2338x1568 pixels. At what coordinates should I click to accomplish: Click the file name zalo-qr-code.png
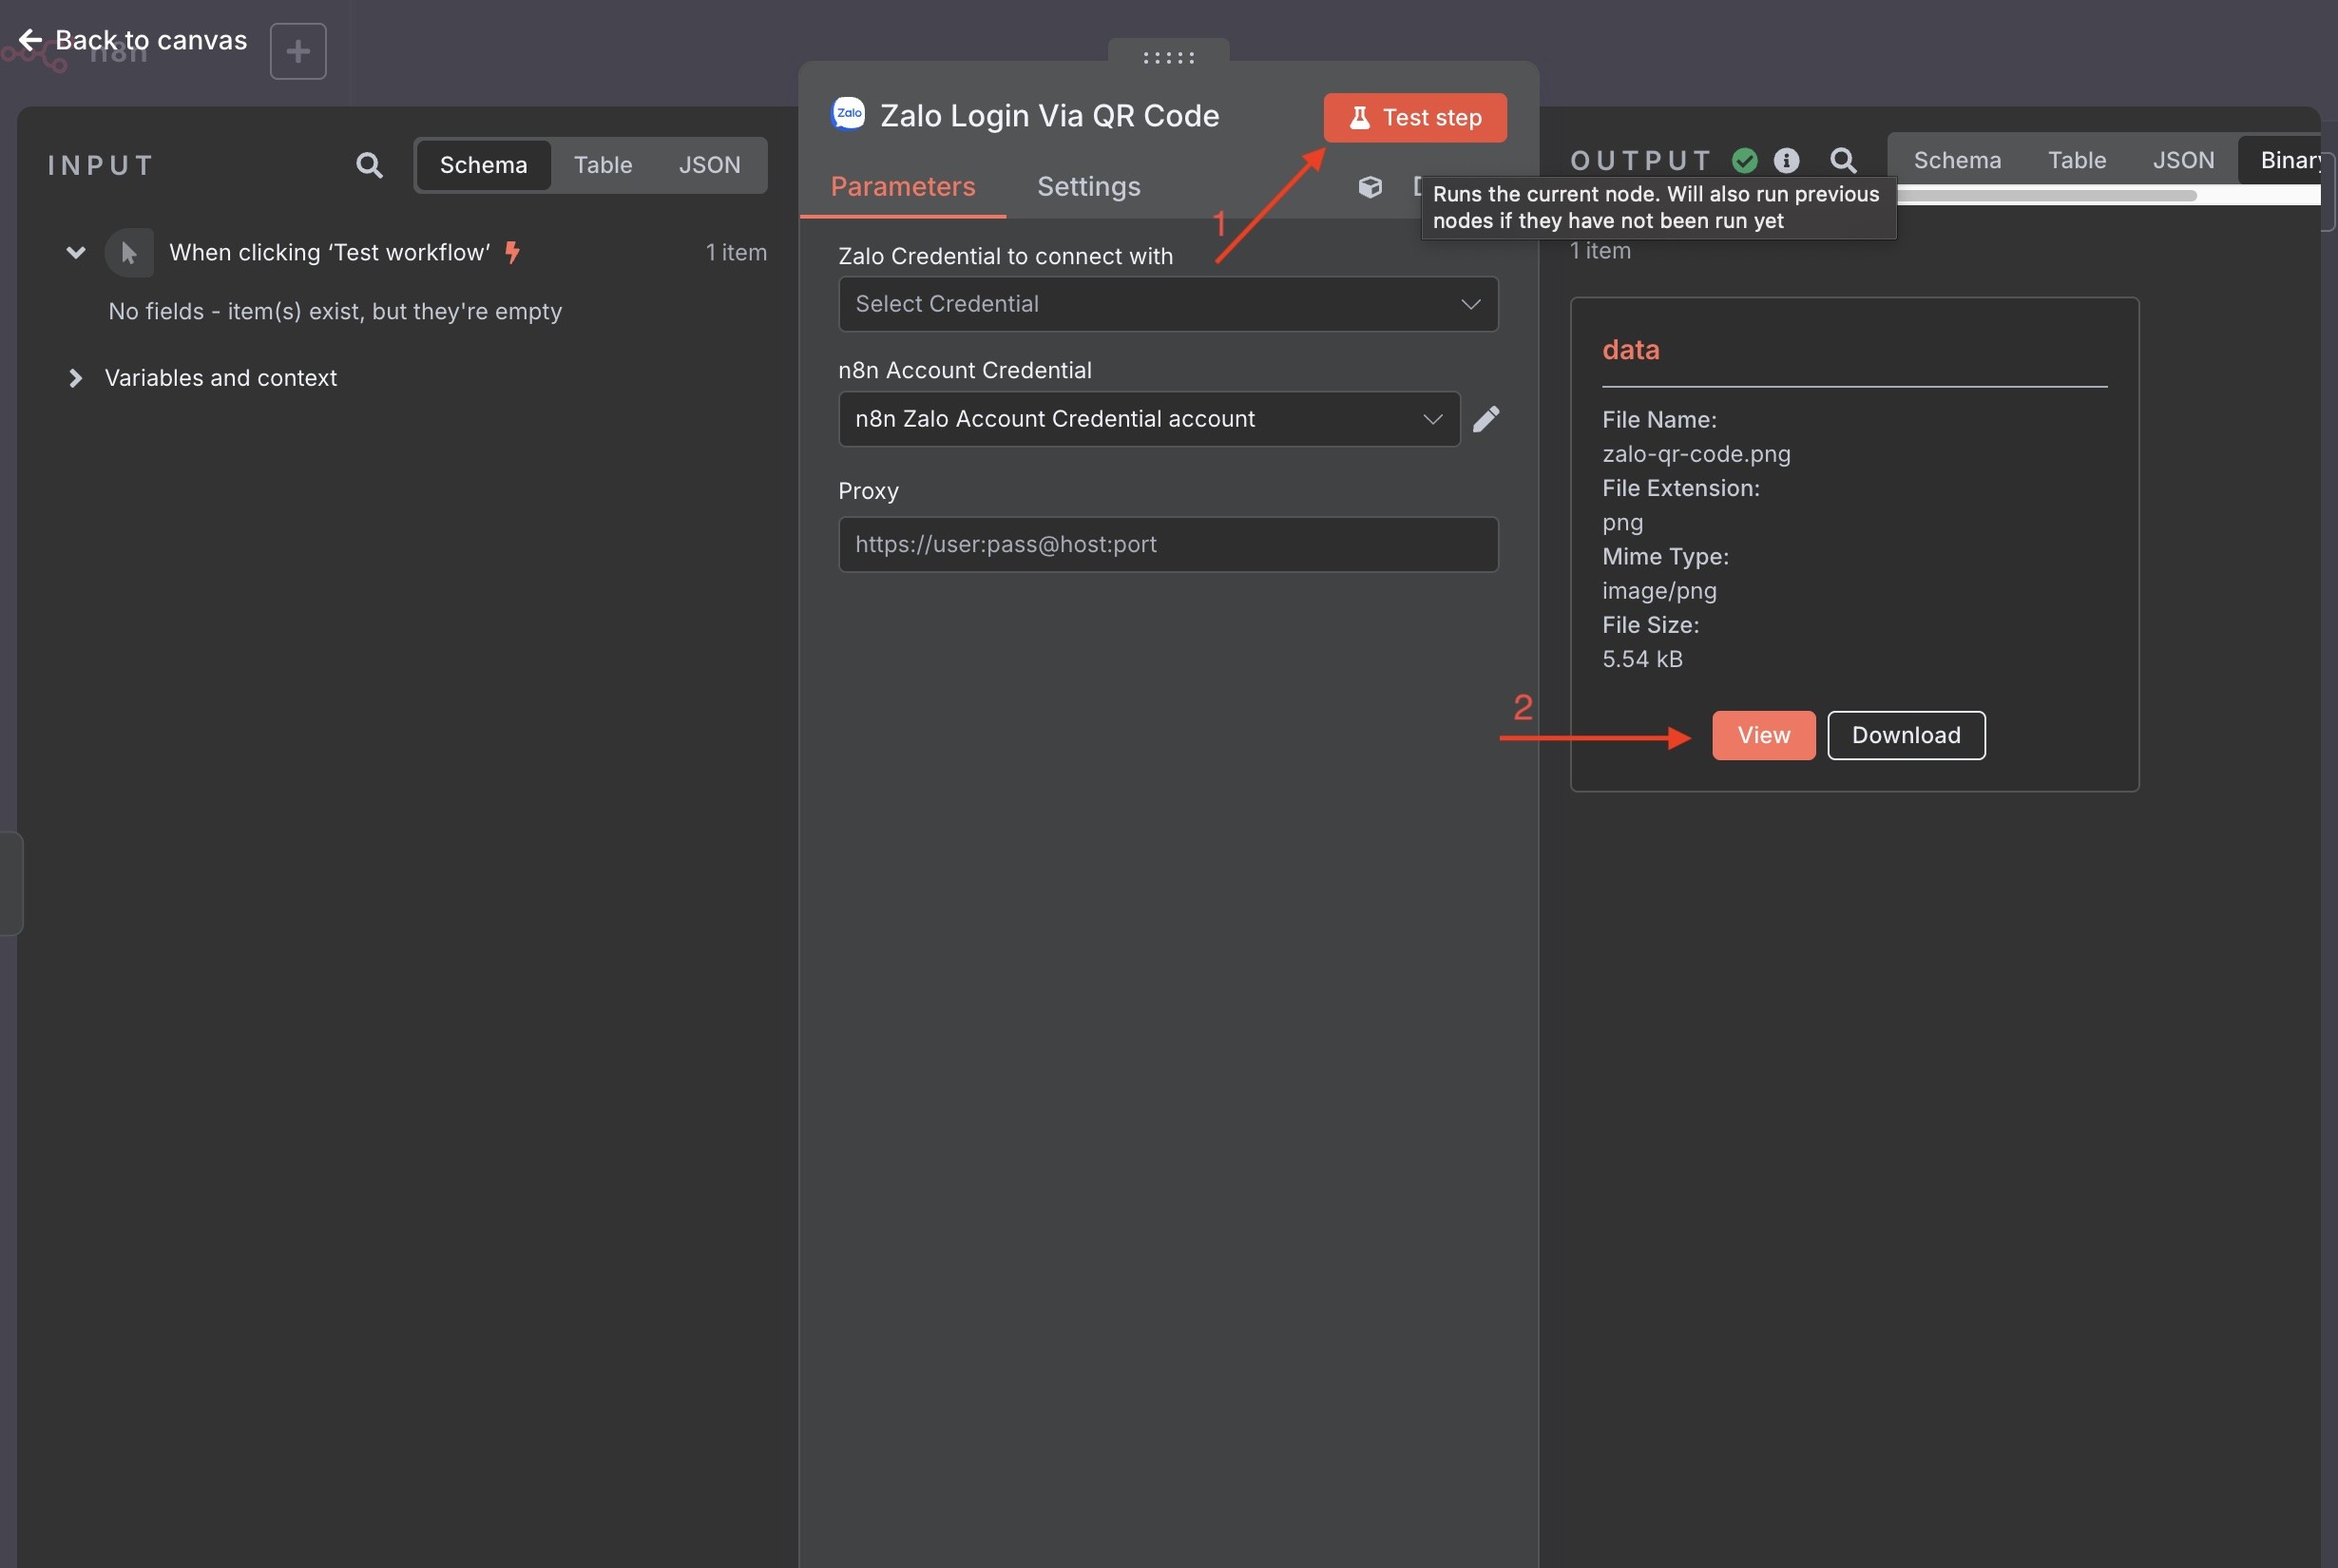(x=1696, y=454)
